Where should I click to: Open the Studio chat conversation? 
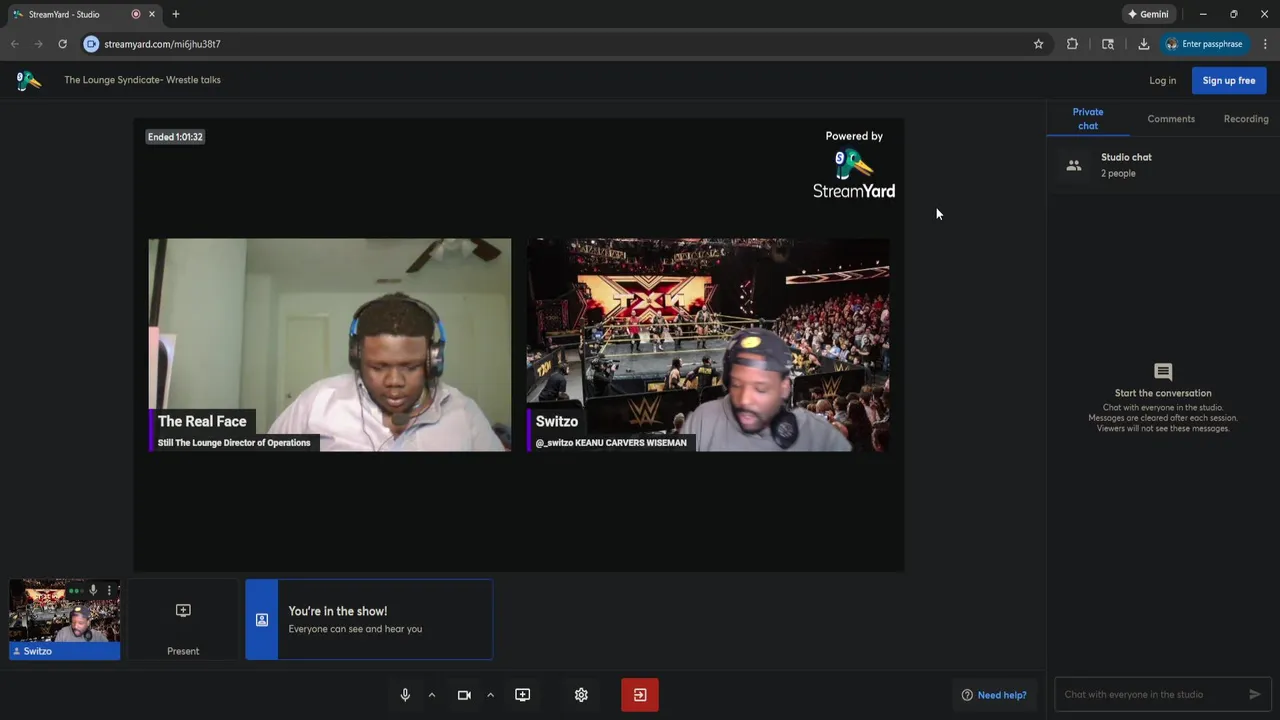tap(1163, 165)
